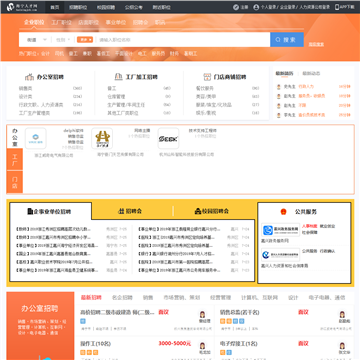
Task: Open 嘉兴人力资源和社会保障局 logo image
Action: pos(281,255)
